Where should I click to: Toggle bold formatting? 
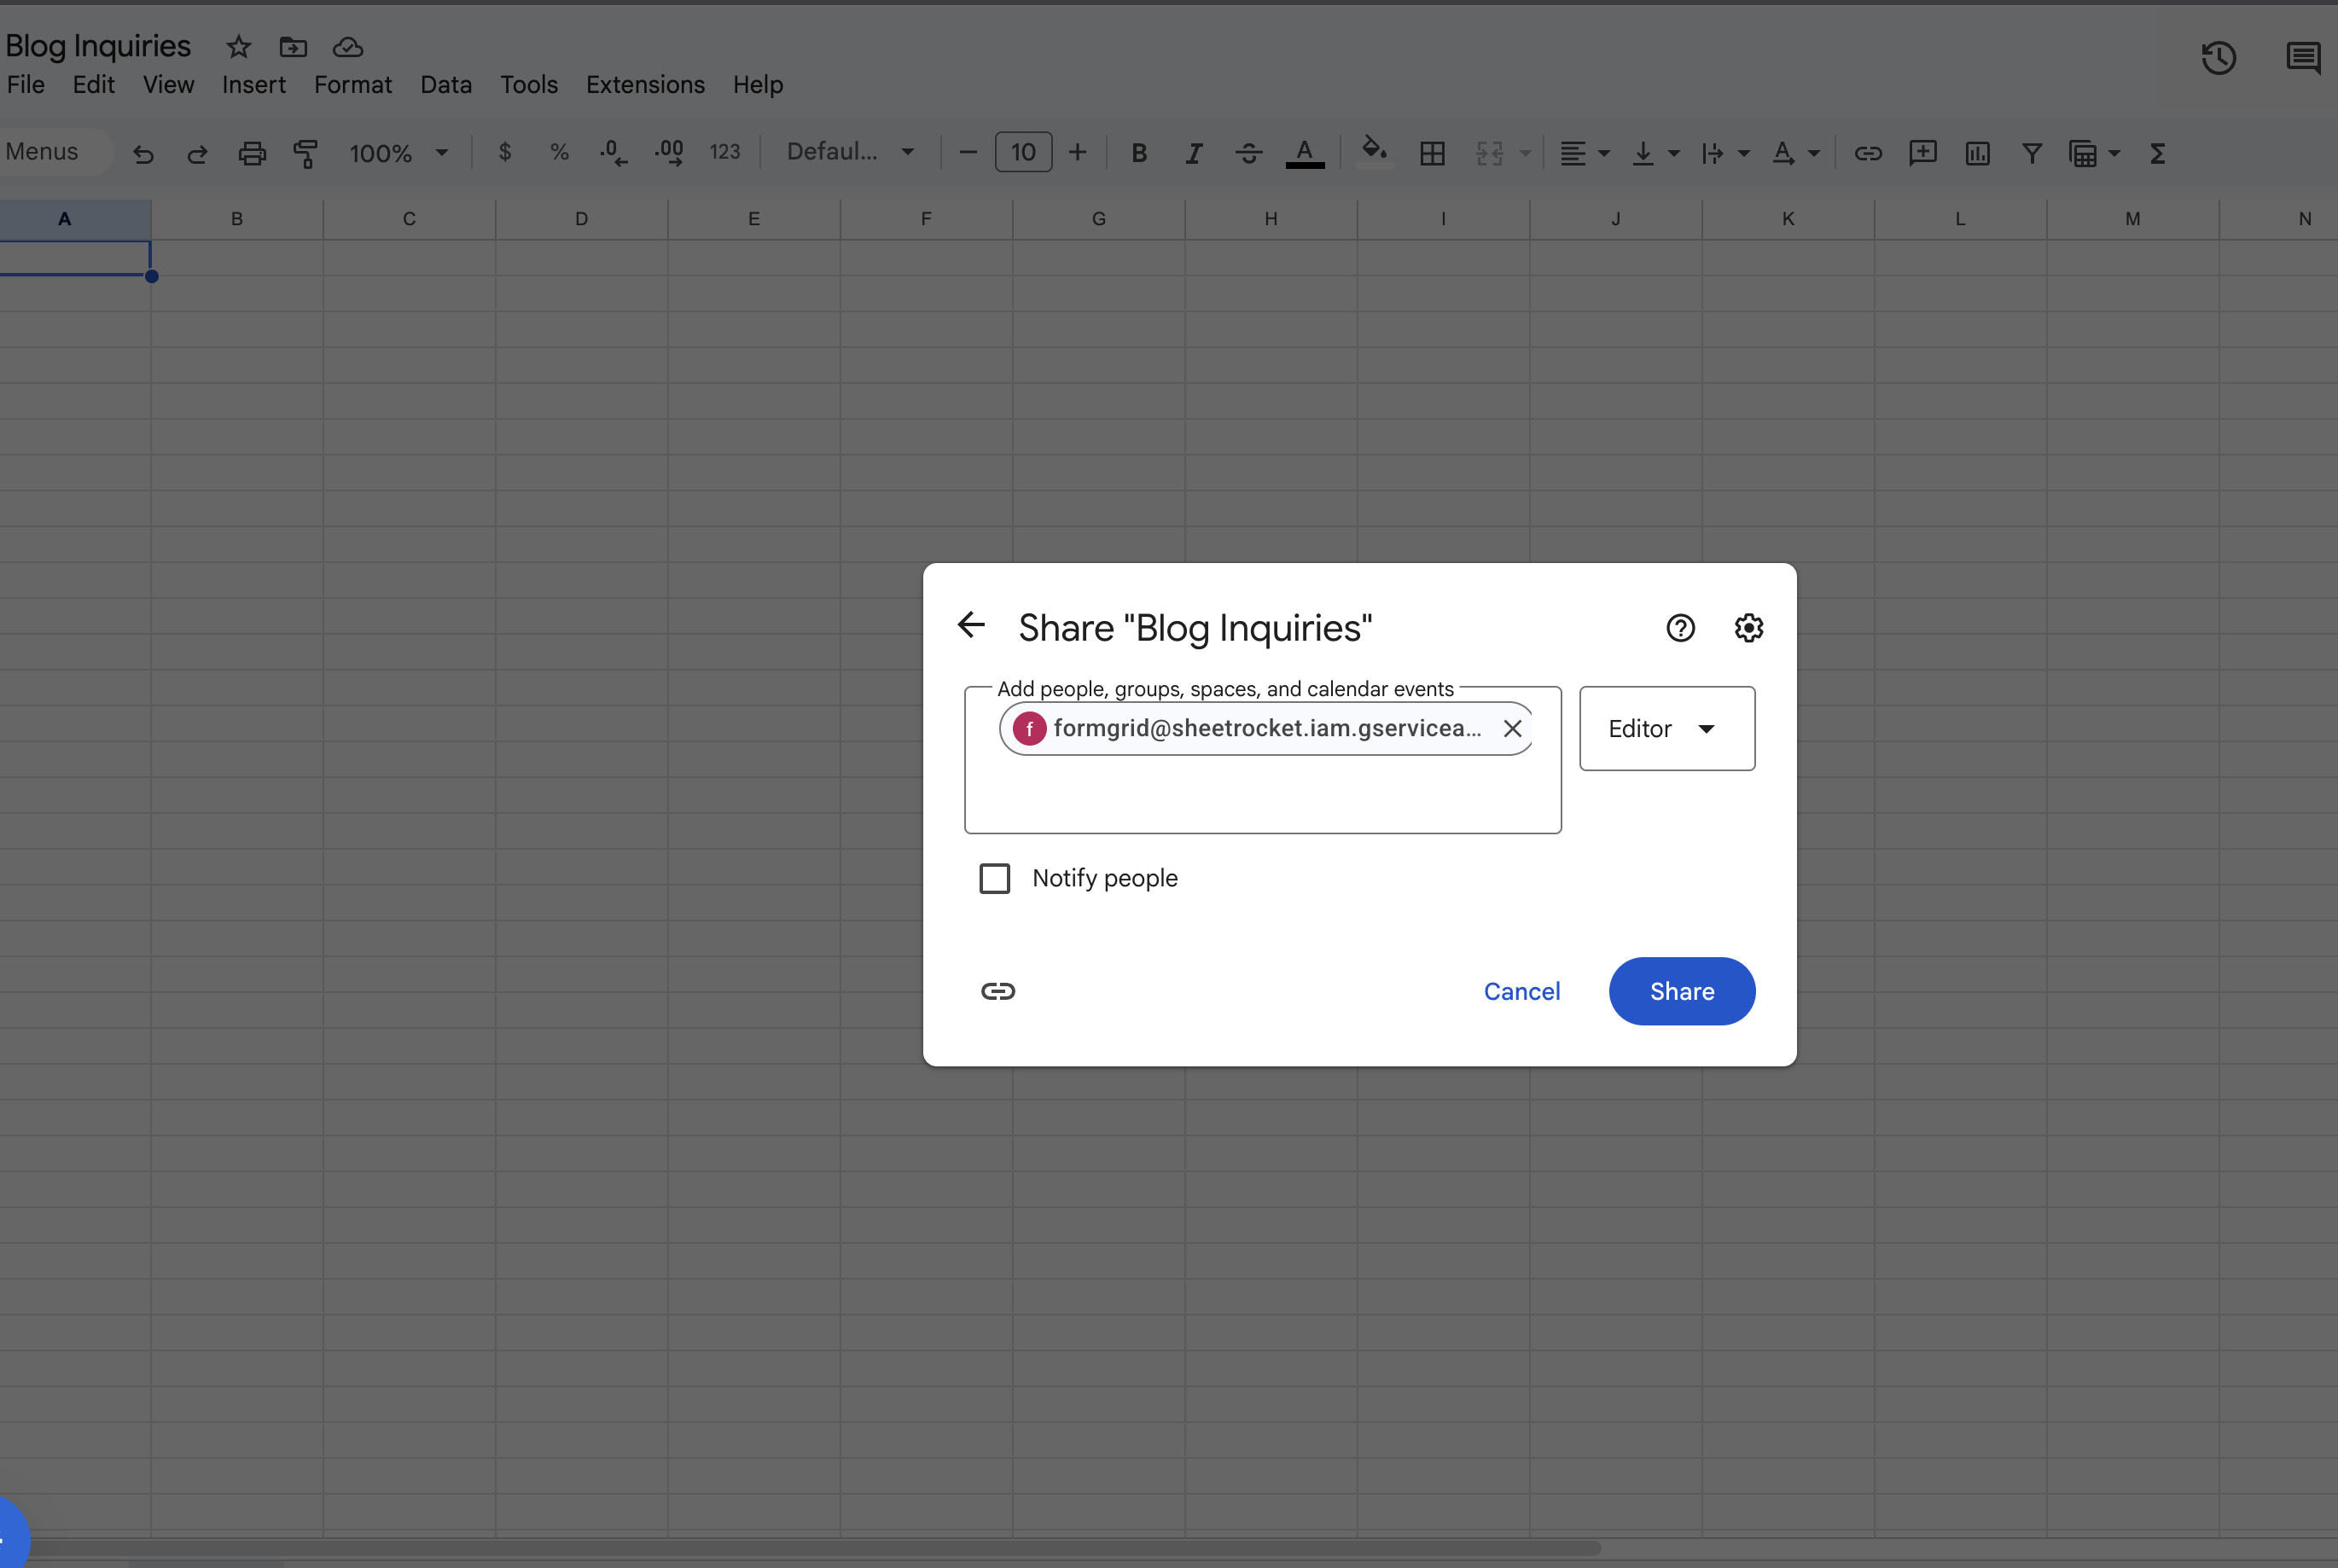(x=1139, y=153)
